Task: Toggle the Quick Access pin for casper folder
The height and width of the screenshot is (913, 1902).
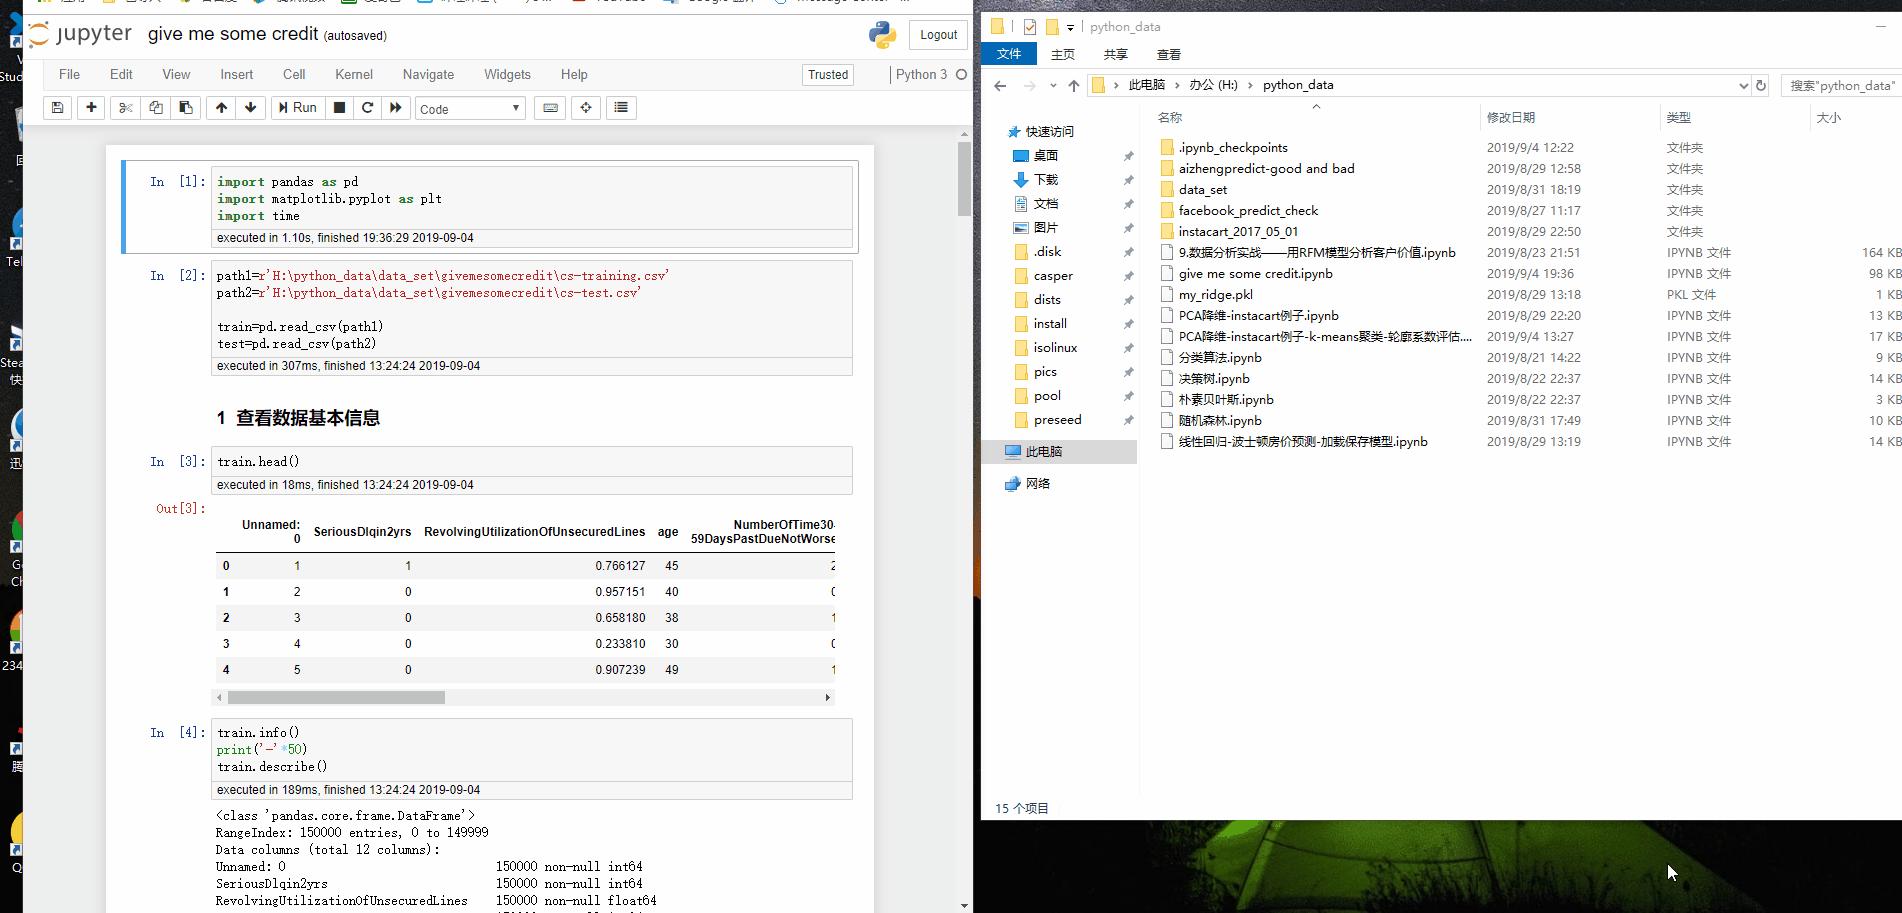Action: (1129, 275)
